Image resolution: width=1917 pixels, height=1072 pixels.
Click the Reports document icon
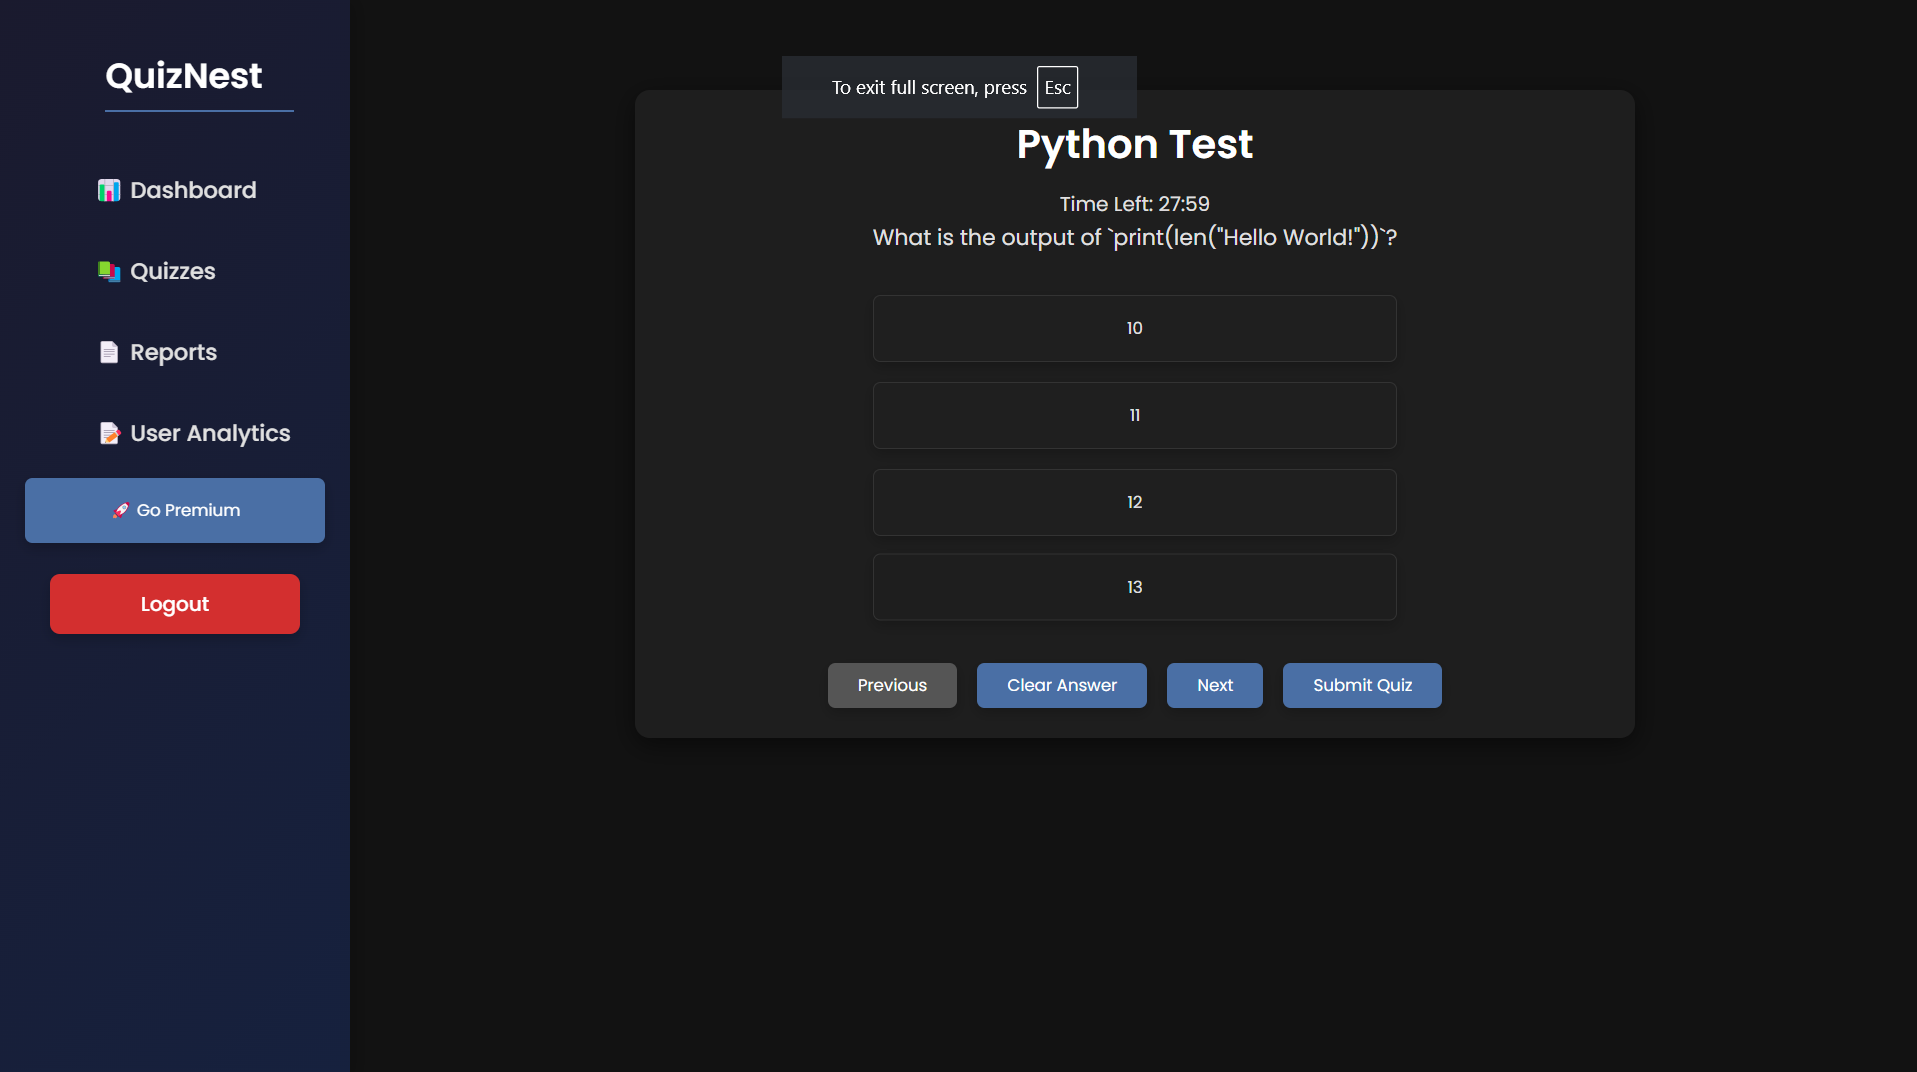click(108, 352)
